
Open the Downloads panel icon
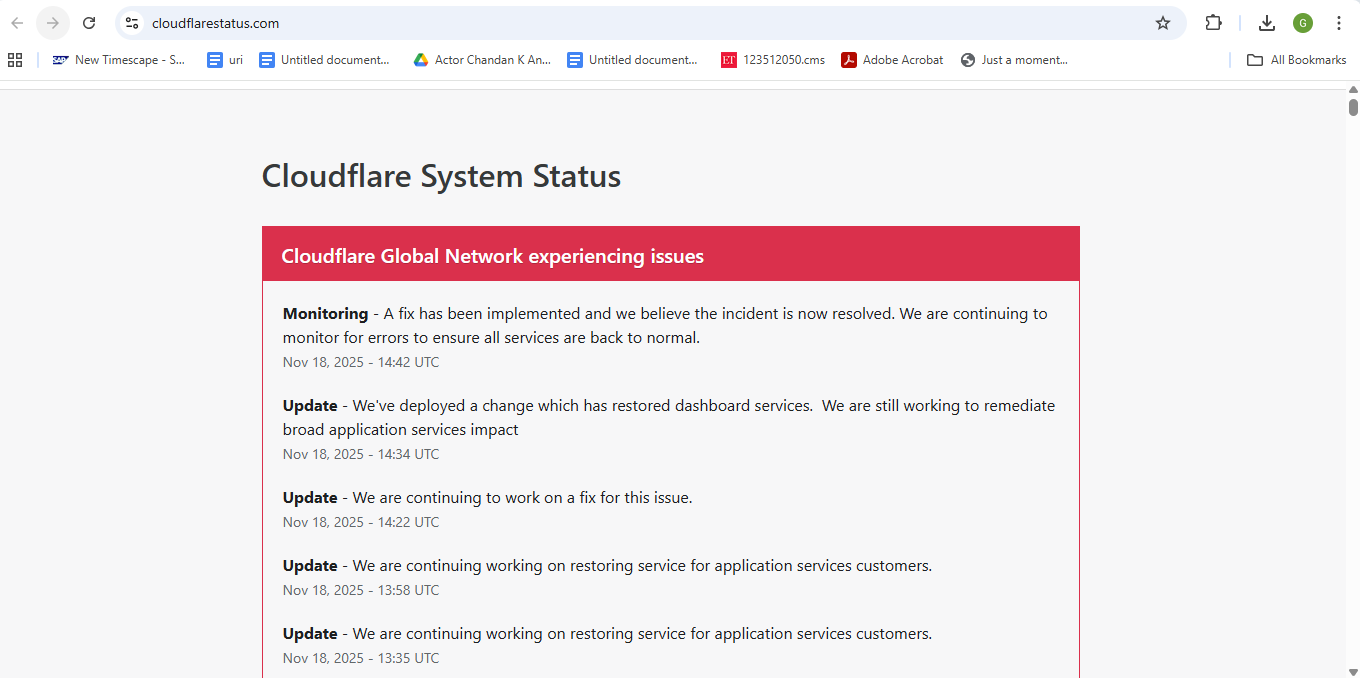tap(1266, 22)
